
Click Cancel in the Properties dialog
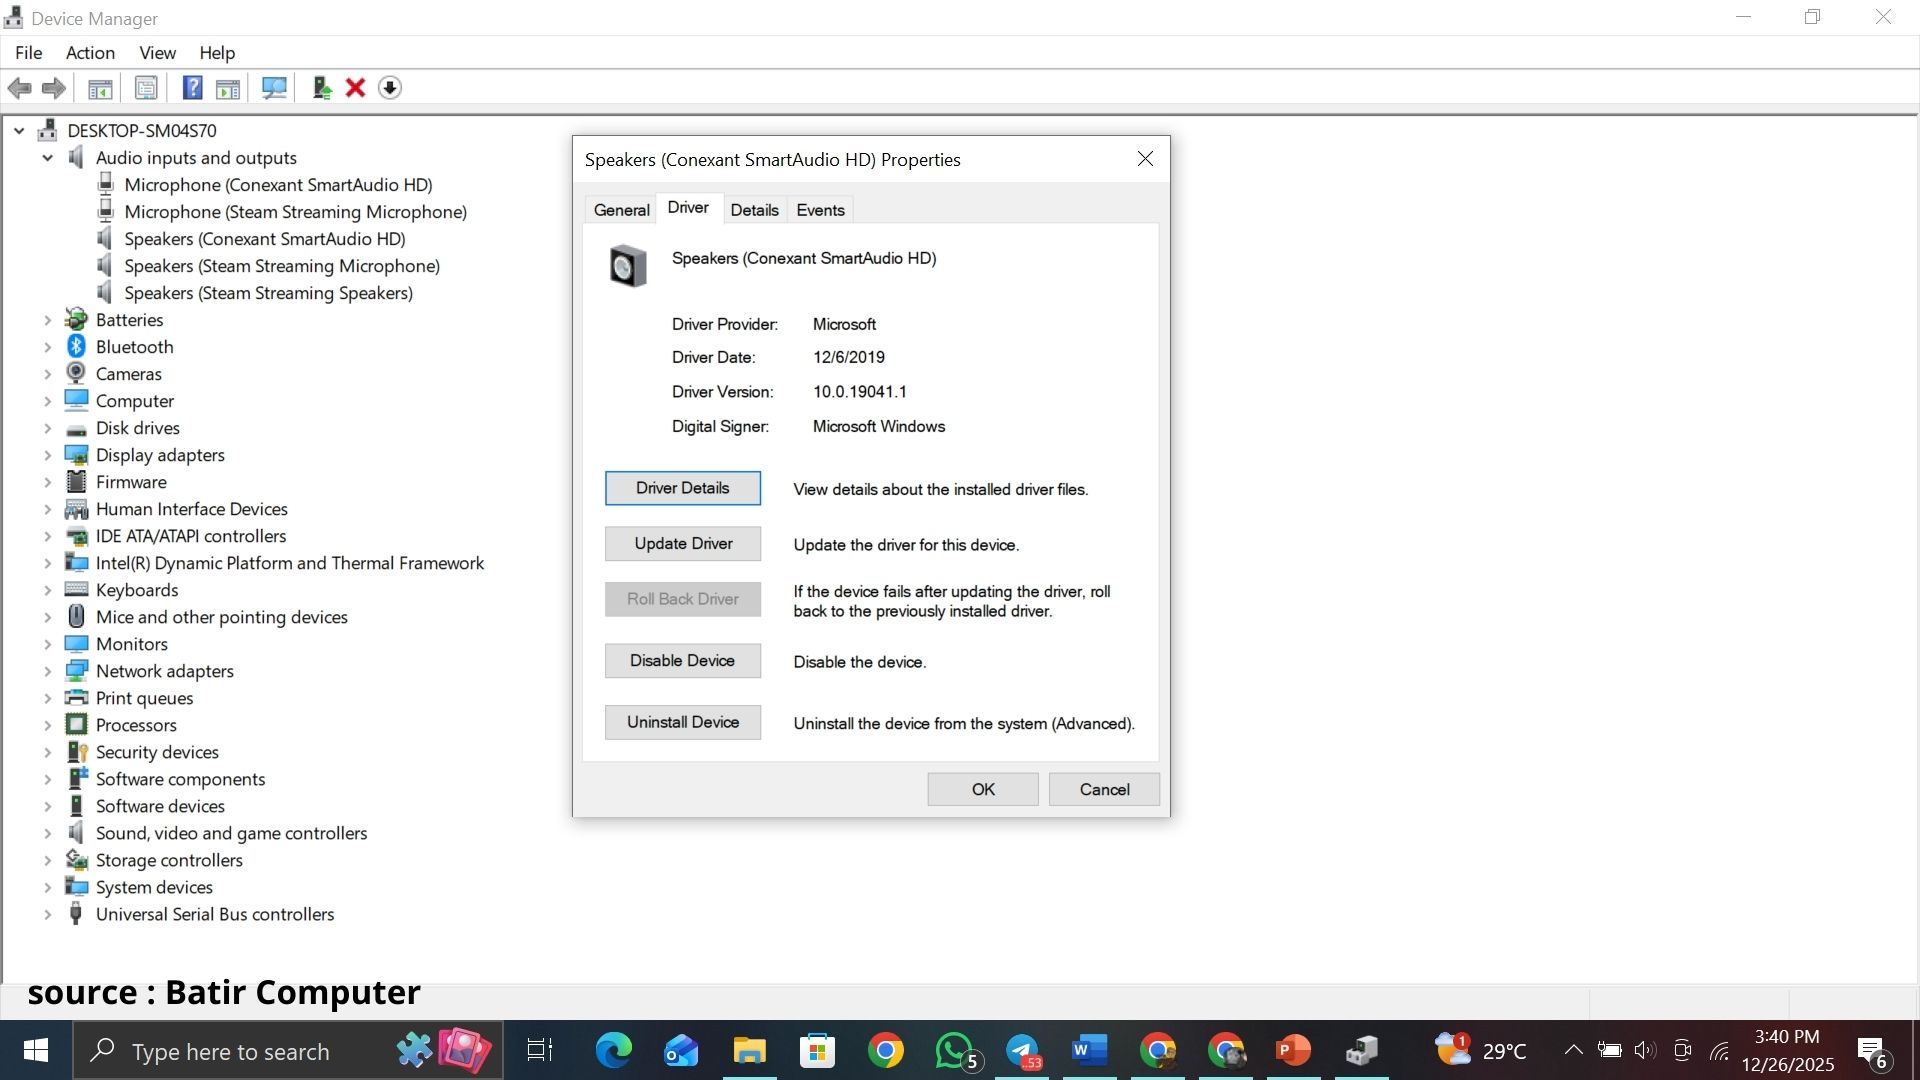pos(1104,789)
